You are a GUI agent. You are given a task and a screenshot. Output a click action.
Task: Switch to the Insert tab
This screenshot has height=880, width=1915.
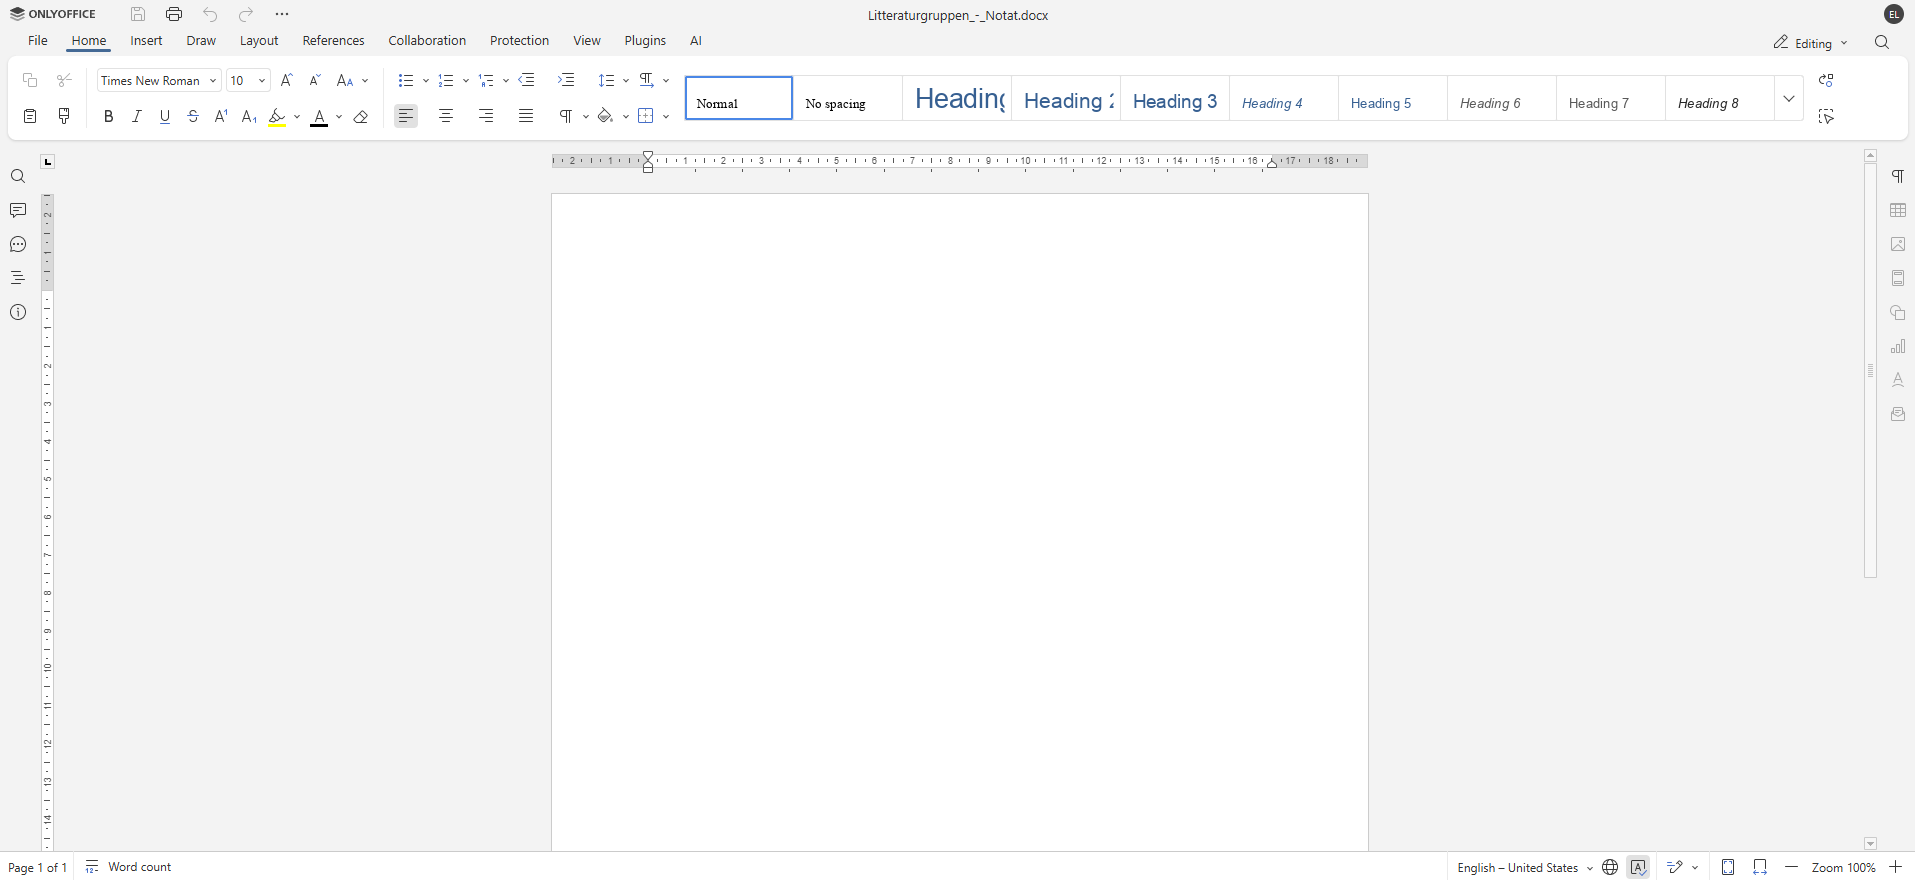point(146,41)
